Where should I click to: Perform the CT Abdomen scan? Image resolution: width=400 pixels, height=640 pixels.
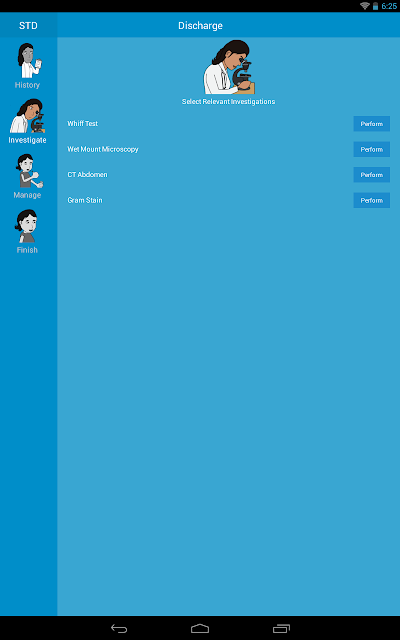tap(371, 175)
